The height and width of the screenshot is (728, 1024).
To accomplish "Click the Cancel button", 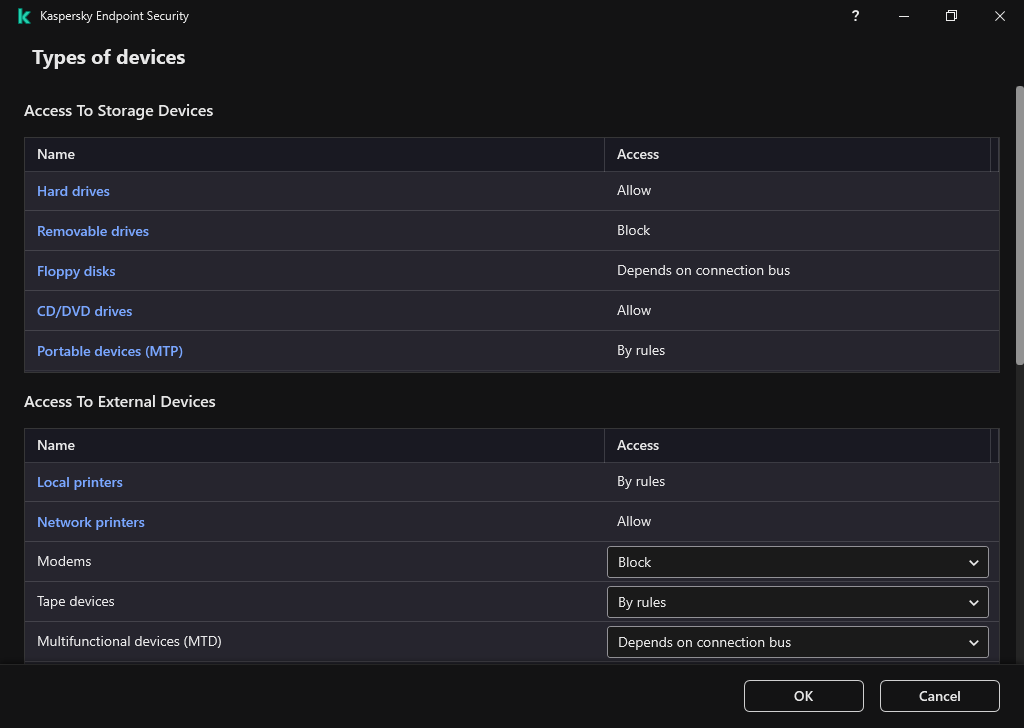I will click(939, 696).
